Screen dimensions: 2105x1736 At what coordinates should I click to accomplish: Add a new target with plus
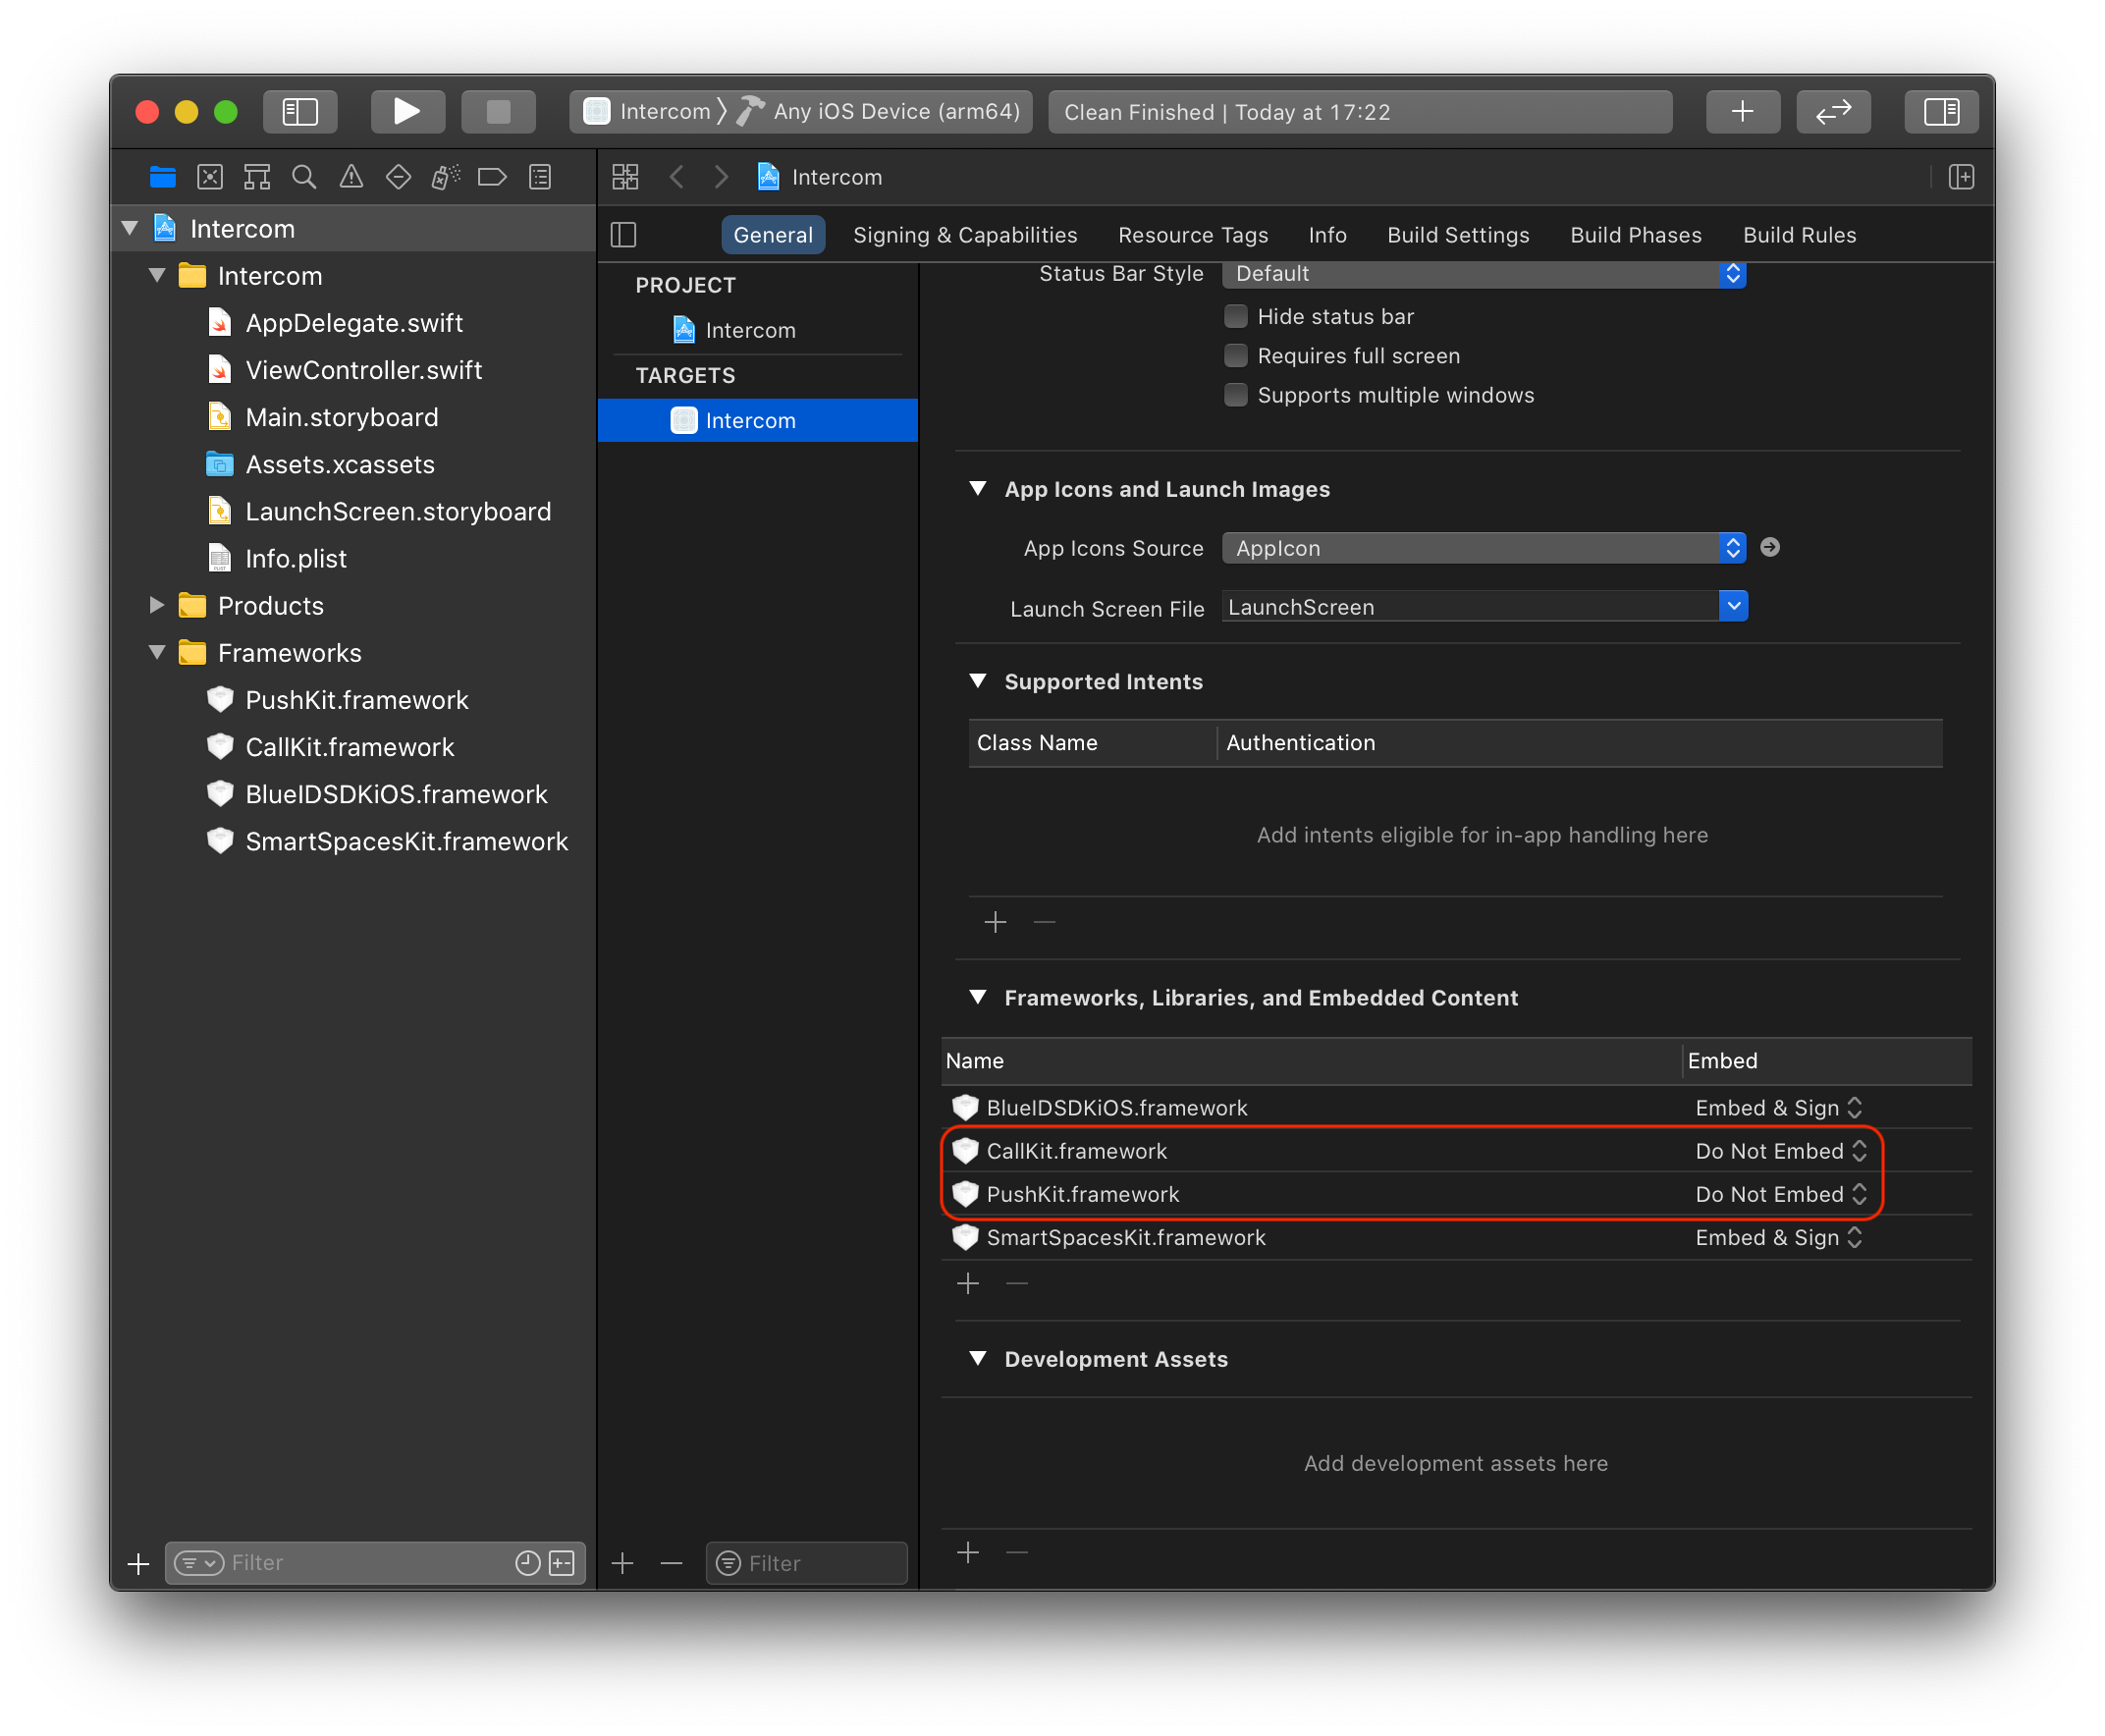(622, 1562)
